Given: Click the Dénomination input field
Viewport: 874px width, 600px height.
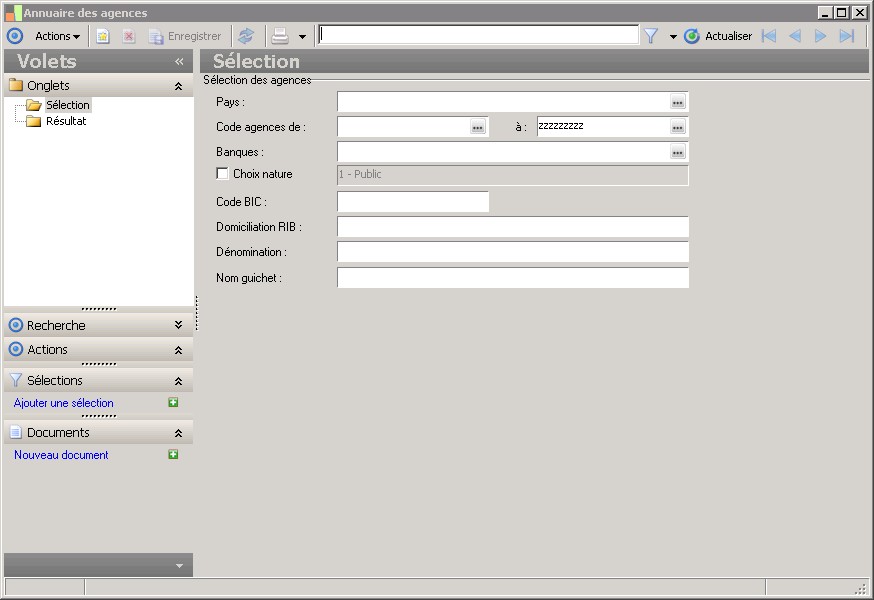Looking at the screenshot, I should [513, 252].
